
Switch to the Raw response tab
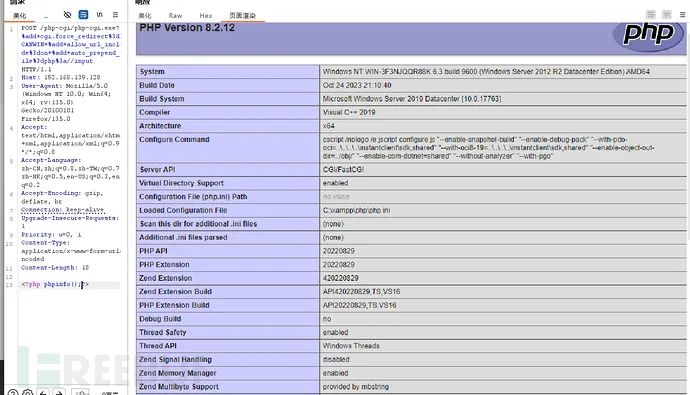point(175,15)
